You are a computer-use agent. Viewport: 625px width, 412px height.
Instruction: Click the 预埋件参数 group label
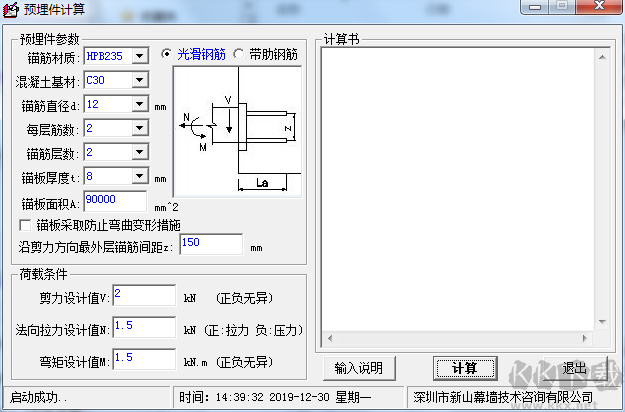[50, 39]
